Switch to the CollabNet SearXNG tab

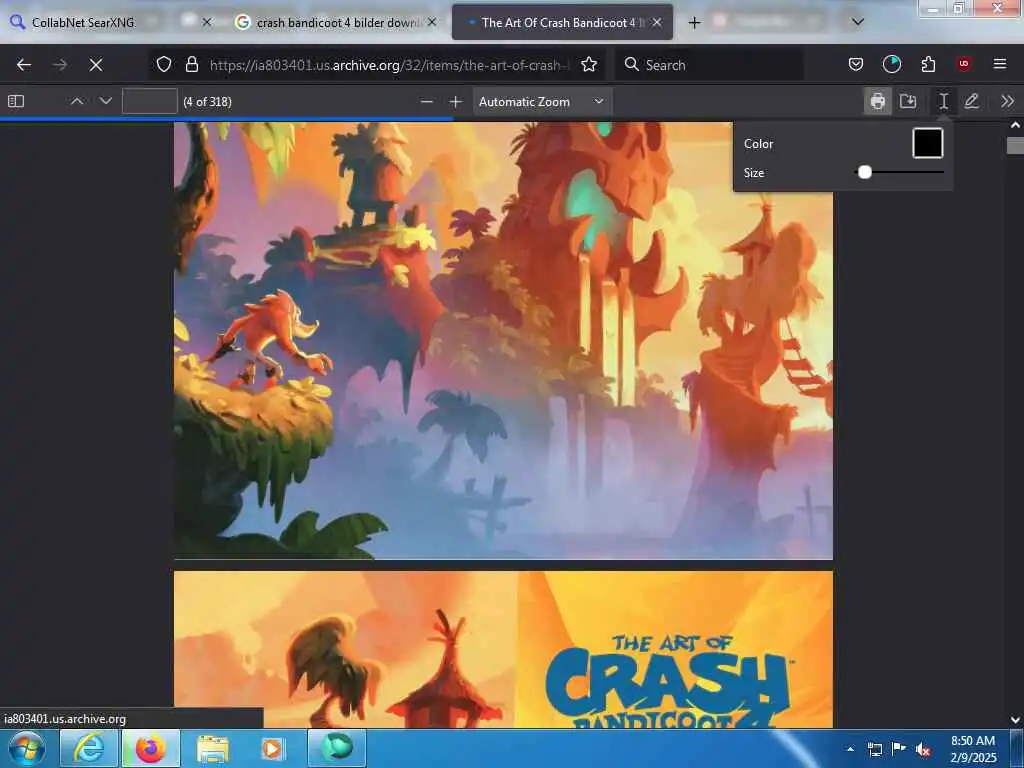pos(84,23)
